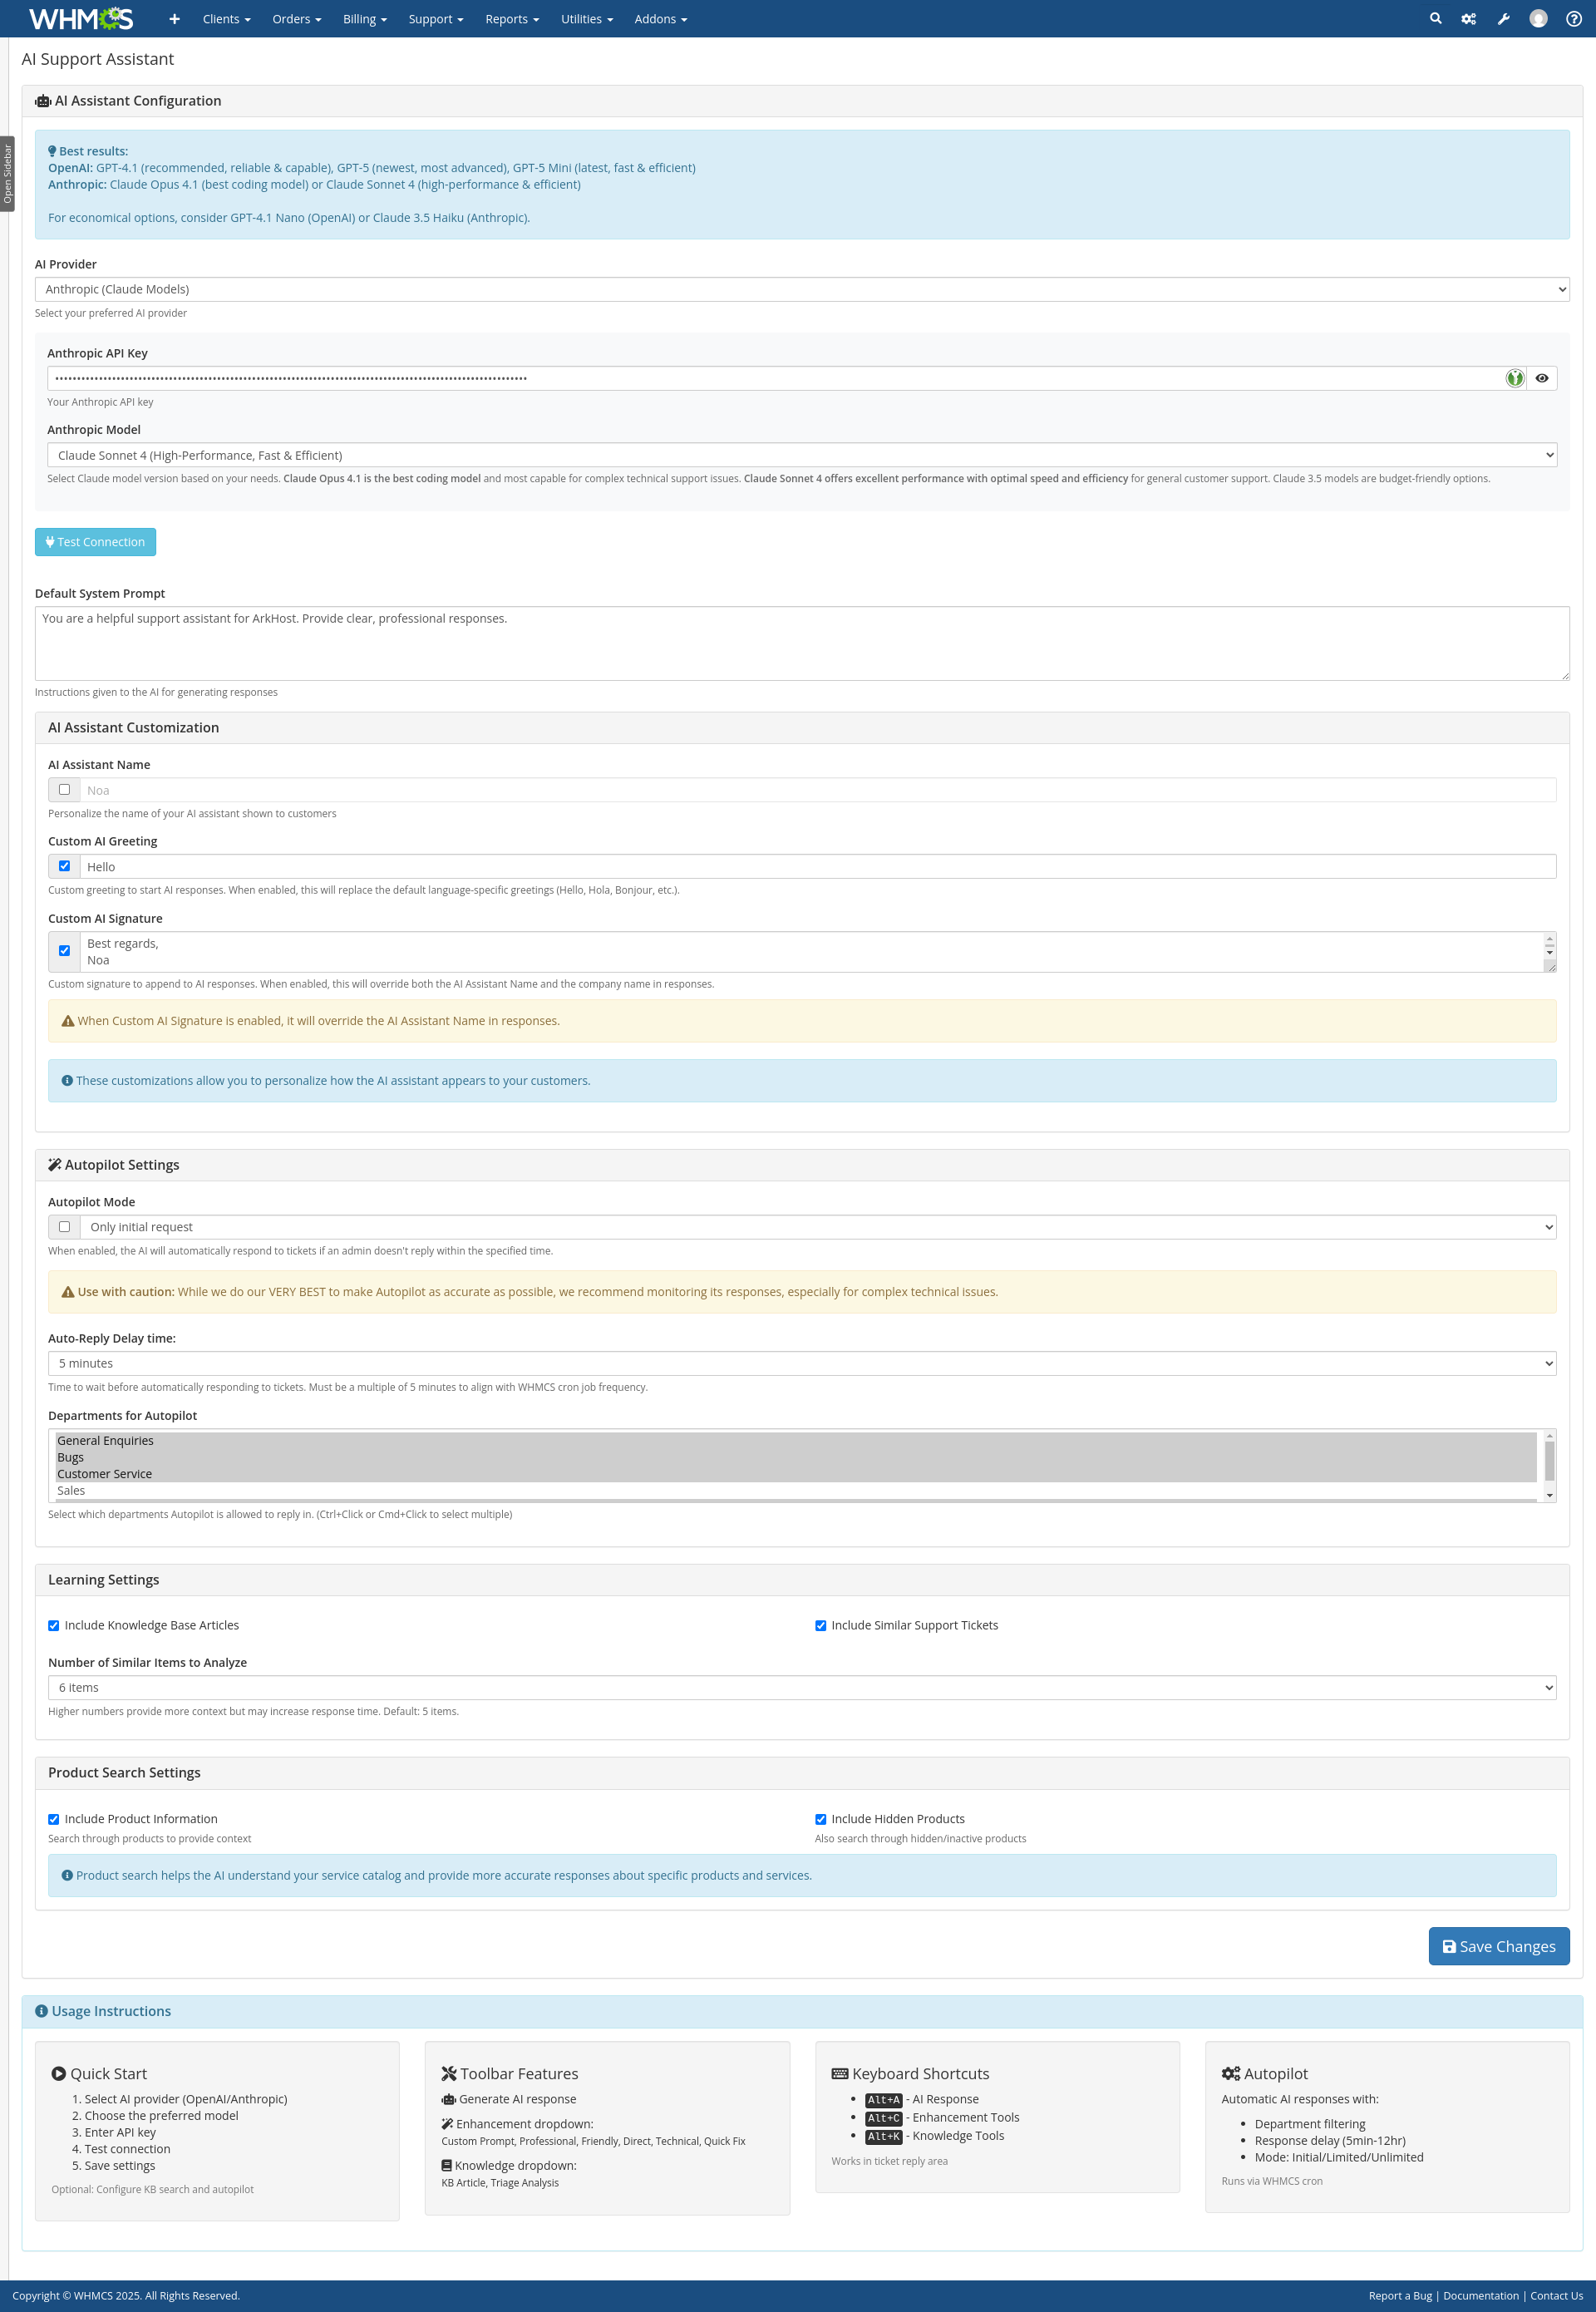Click the warning icon in signature override alert
This screenshot has width=1596, height=2312.
click(68, 1021)
